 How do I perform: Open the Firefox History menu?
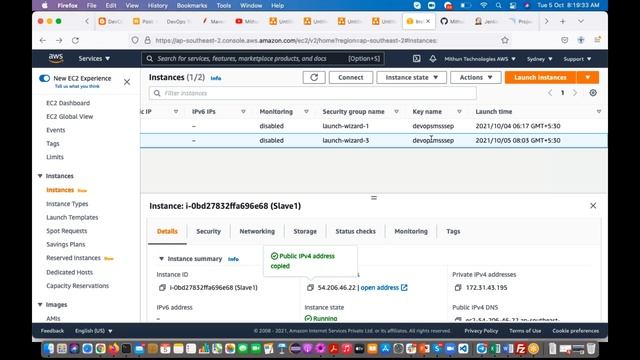158,5
